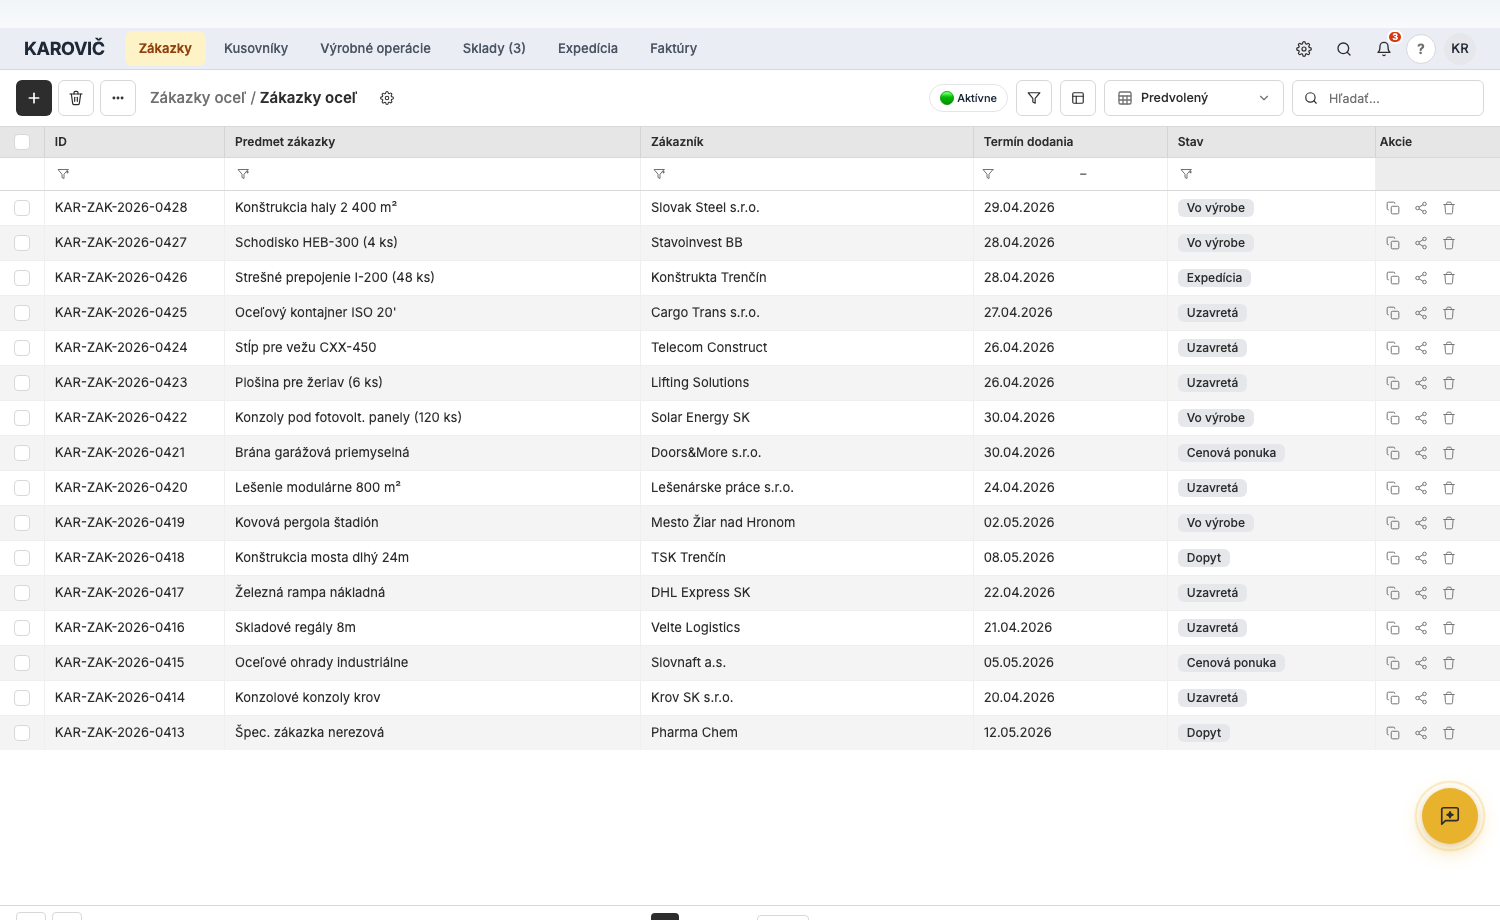Copy order KAR-ZAK-2026-0422
The height and width of the screenshot is (920, 1500).
(x=1393, y=418)
